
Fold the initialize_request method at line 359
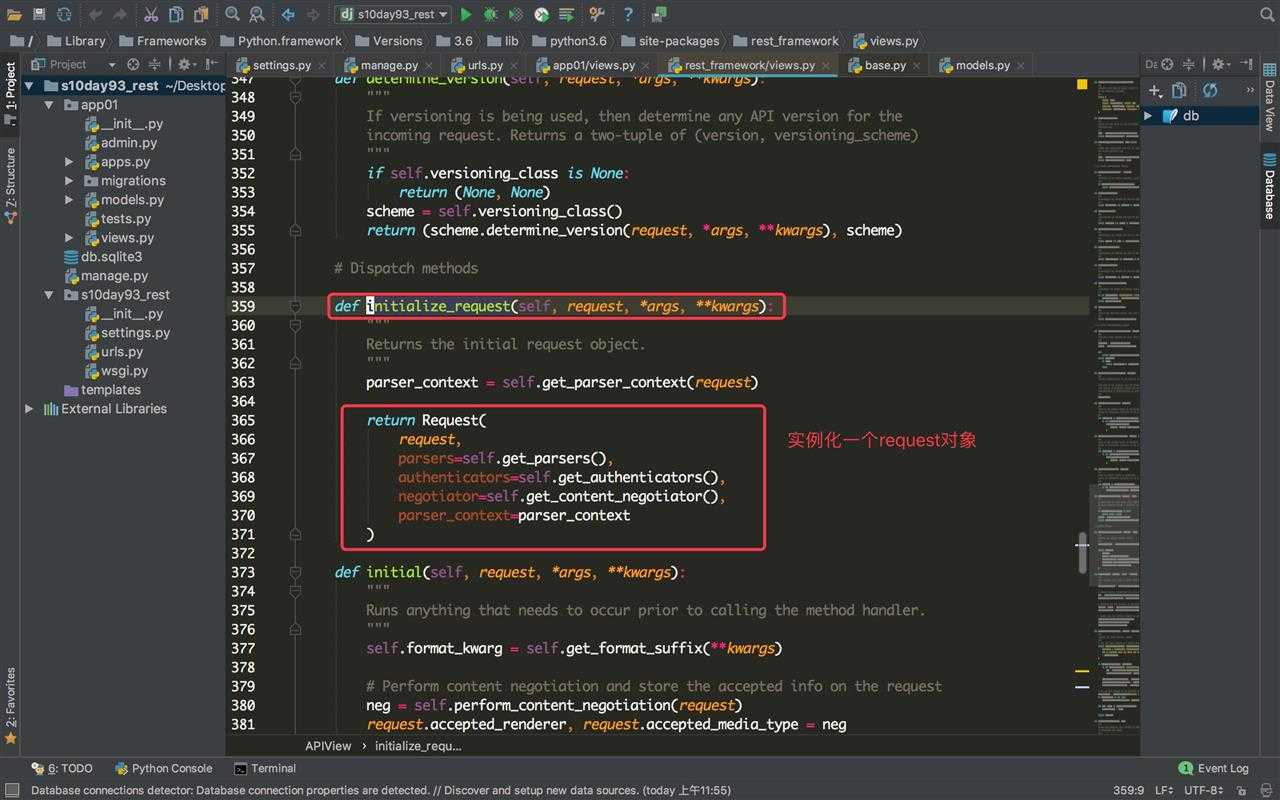pyautogui.click(x=295, y=306)
